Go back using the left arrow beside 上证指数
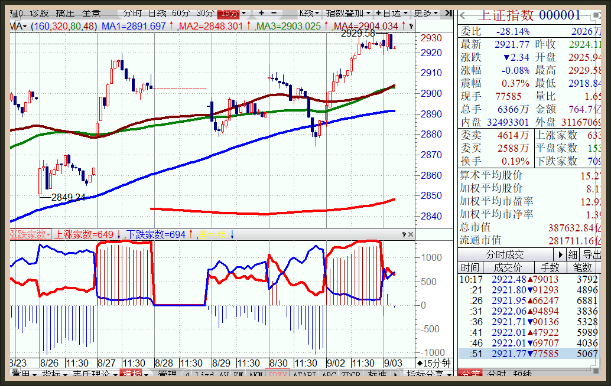611x386 pixels. coord(463,16)
